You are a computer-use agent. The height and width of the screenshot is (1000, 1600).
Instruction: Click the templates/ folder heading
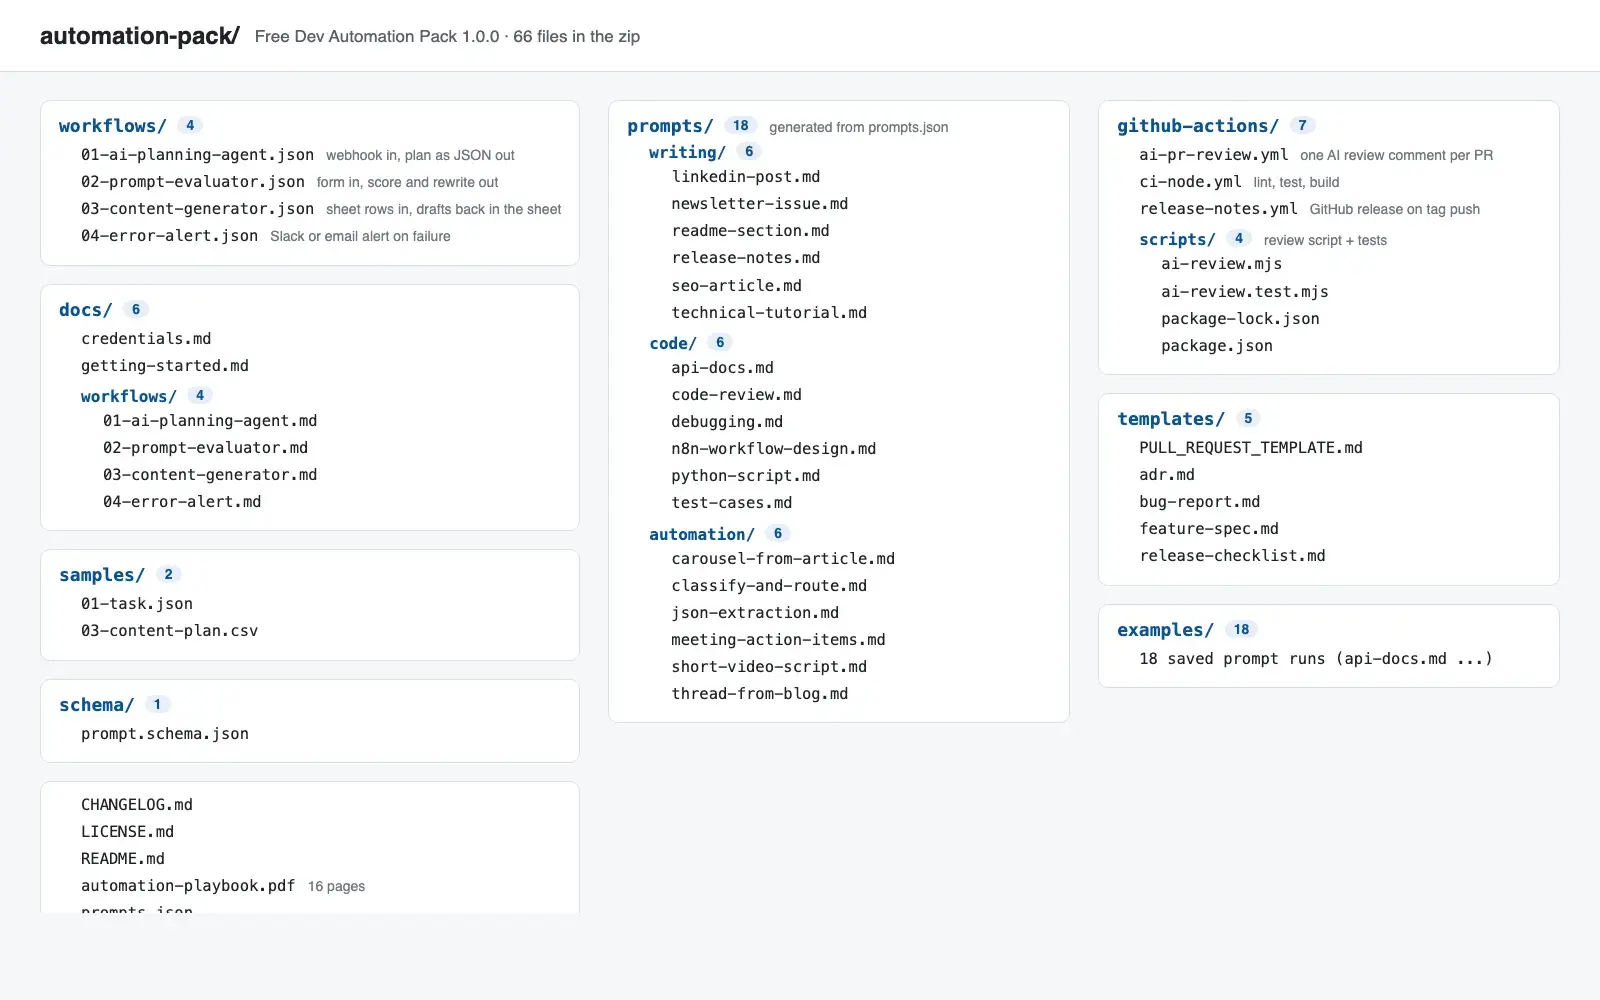tap(1171, 419)
